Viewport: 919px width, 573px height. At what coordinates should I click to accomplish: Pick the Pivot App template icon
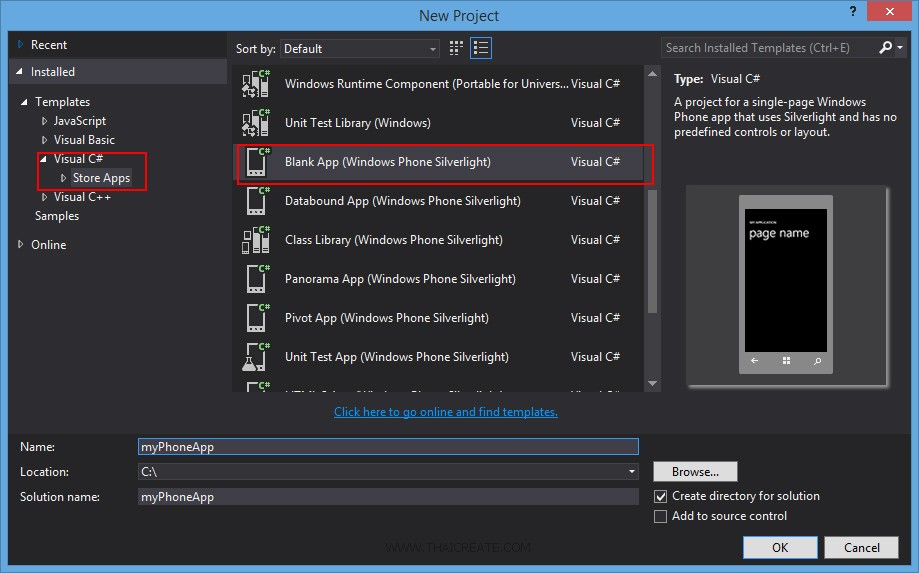[256, 318]
